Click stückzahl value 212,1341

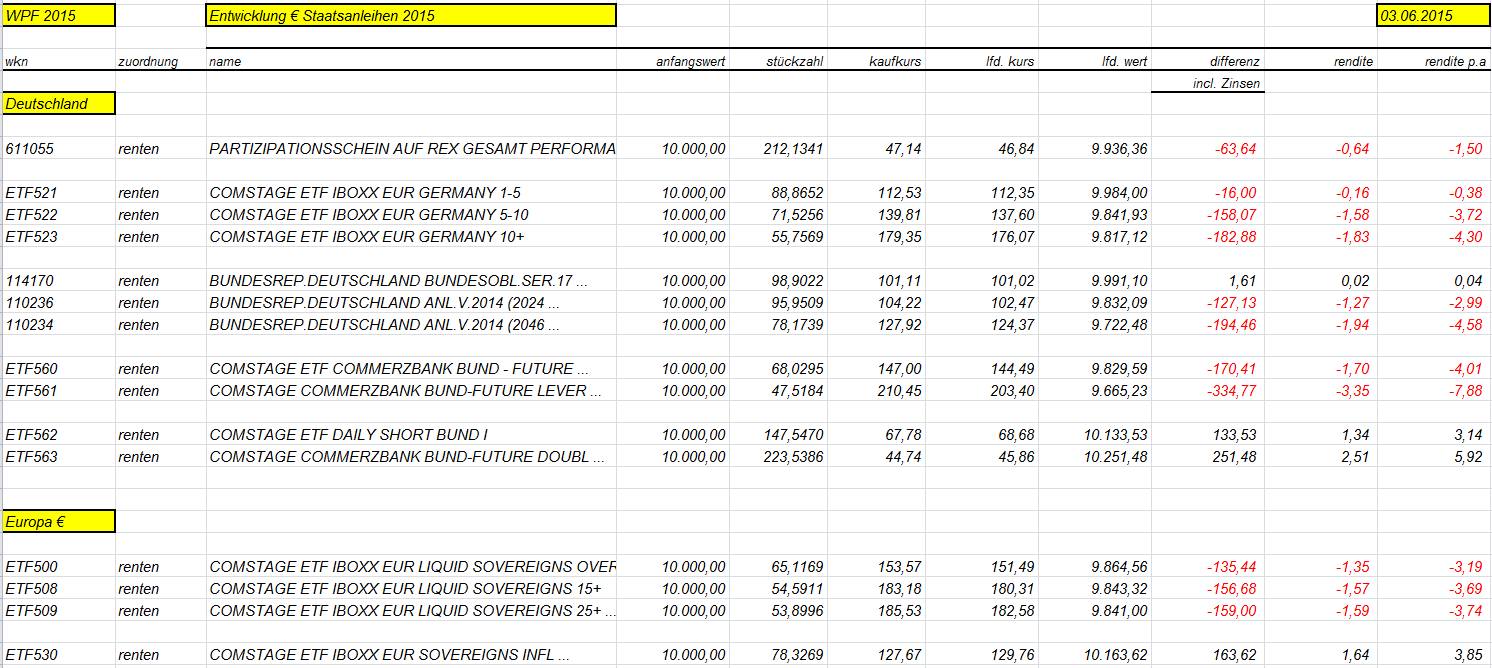[779, 149]
